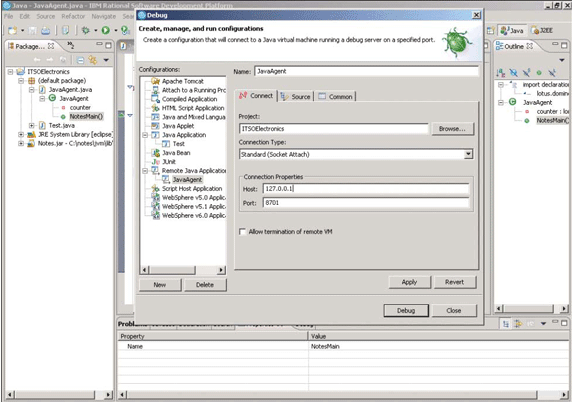Select Apache Tomcat configuration type

coord(182,81)
